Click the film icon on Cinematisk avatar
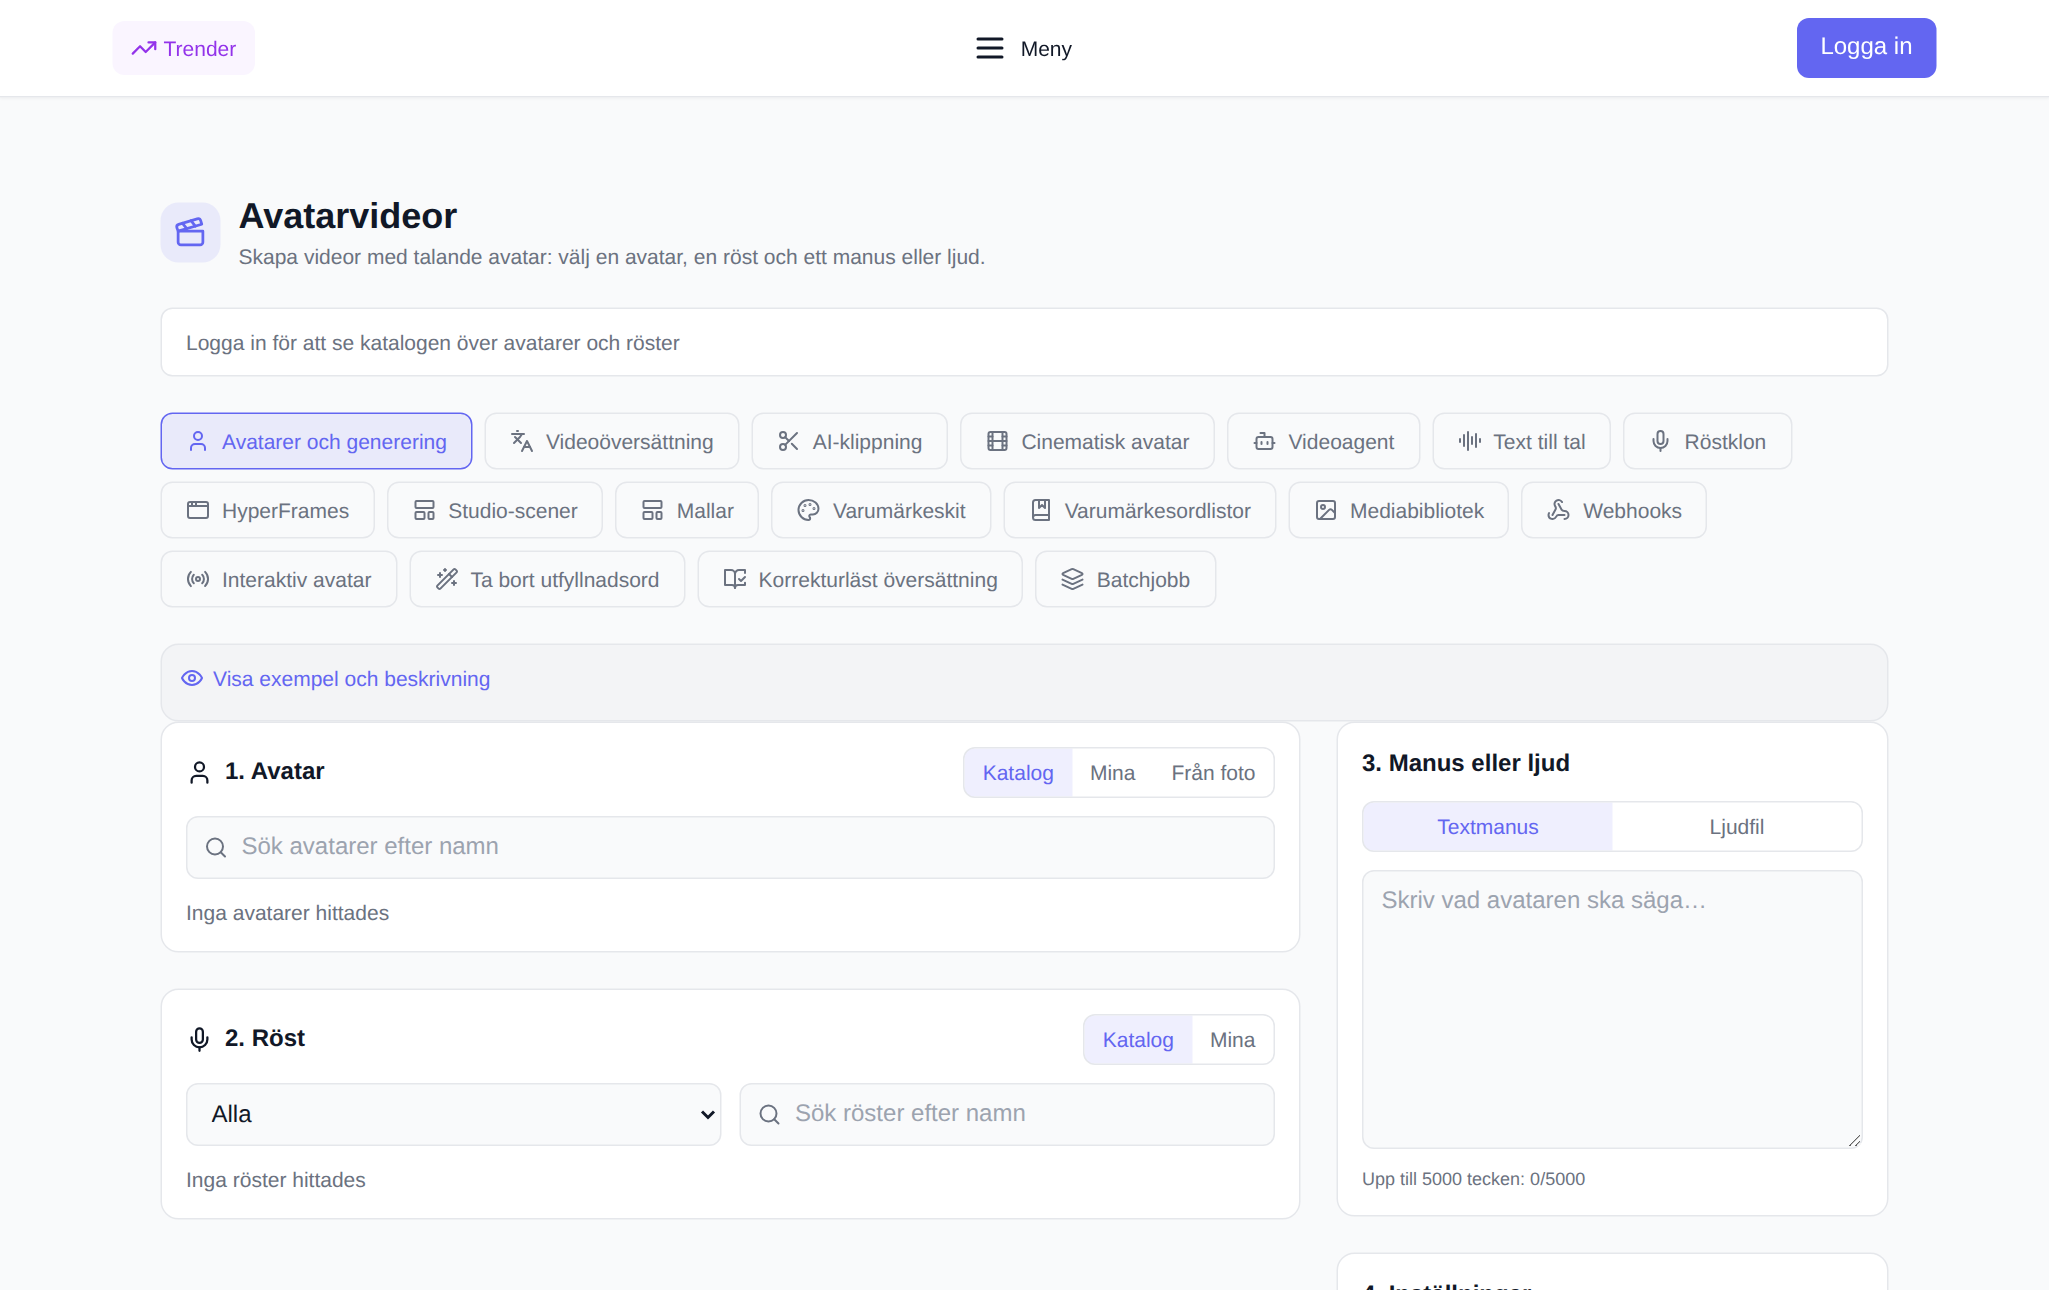The height and width of the screenshot is (1290, 2049). [997, 441]
